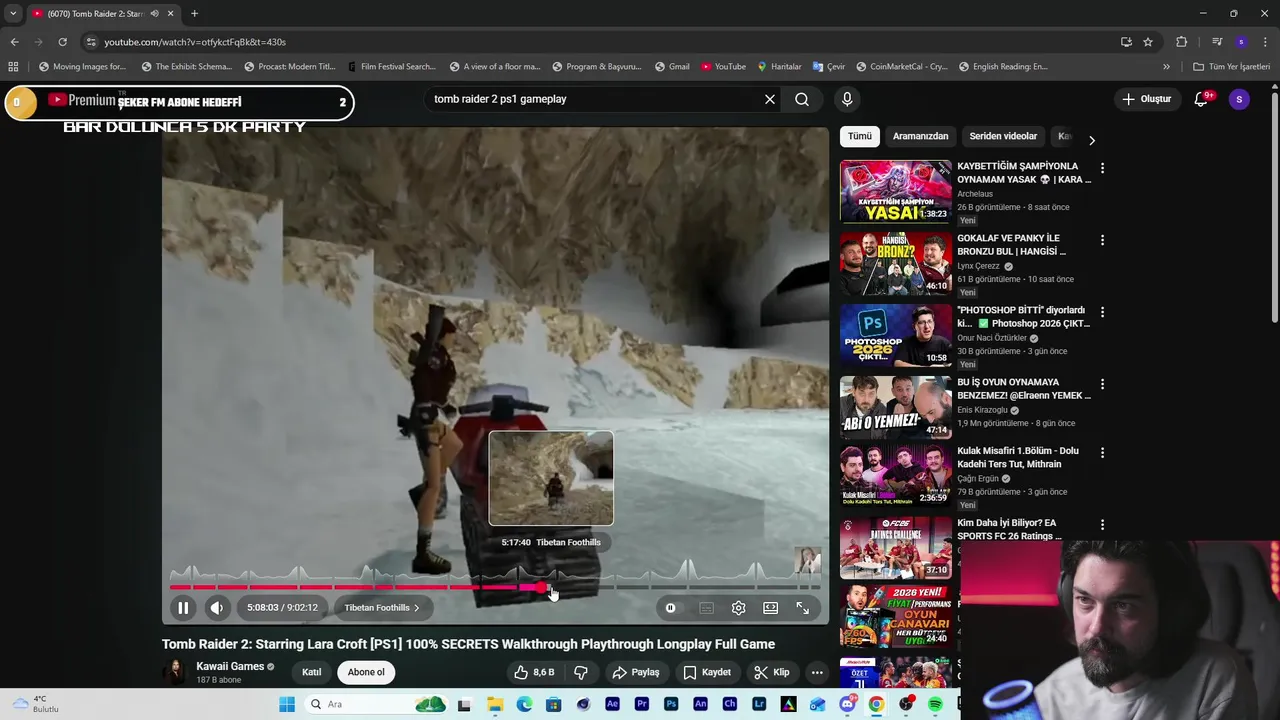The image size is (1280, 720).
Task: Switch to theater mode icon
Action: point(770,607)
